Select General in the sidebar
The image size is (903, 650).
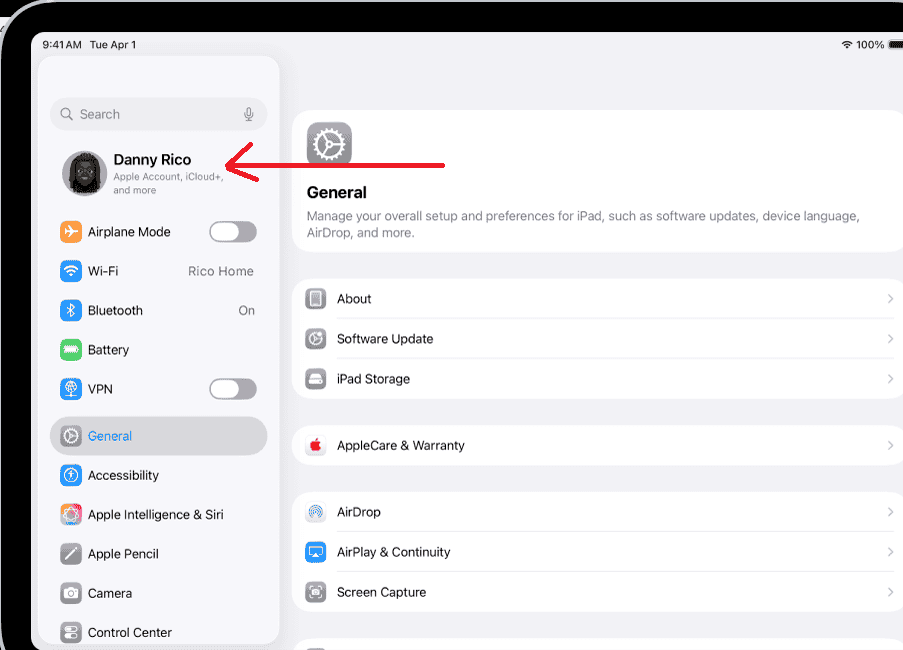(158, 436)
